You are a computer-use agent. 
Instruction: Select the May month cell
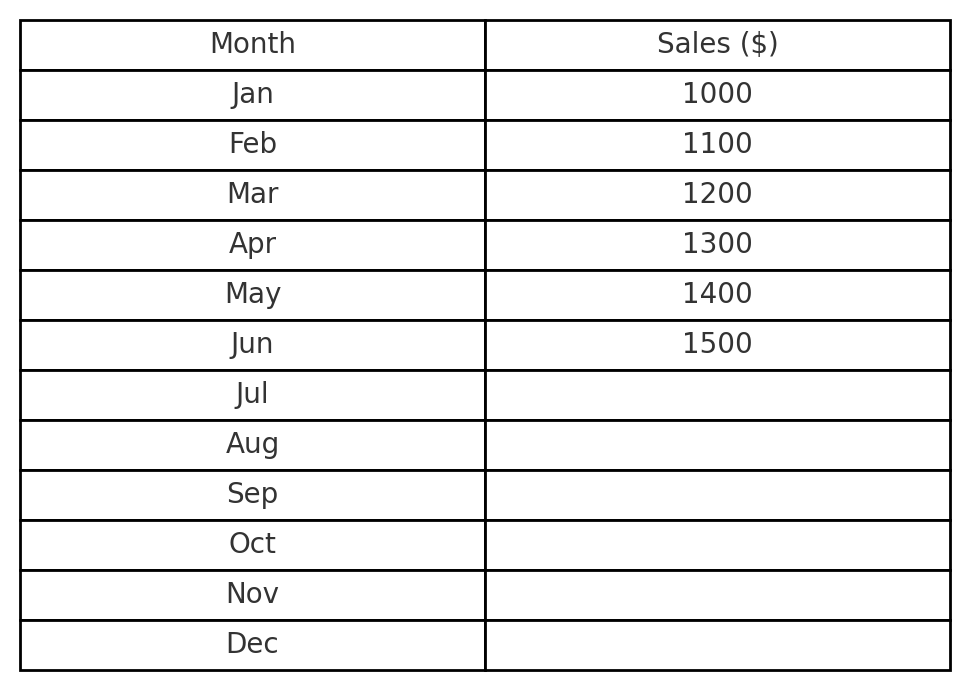pyautogui.click(x=252, y=295)
